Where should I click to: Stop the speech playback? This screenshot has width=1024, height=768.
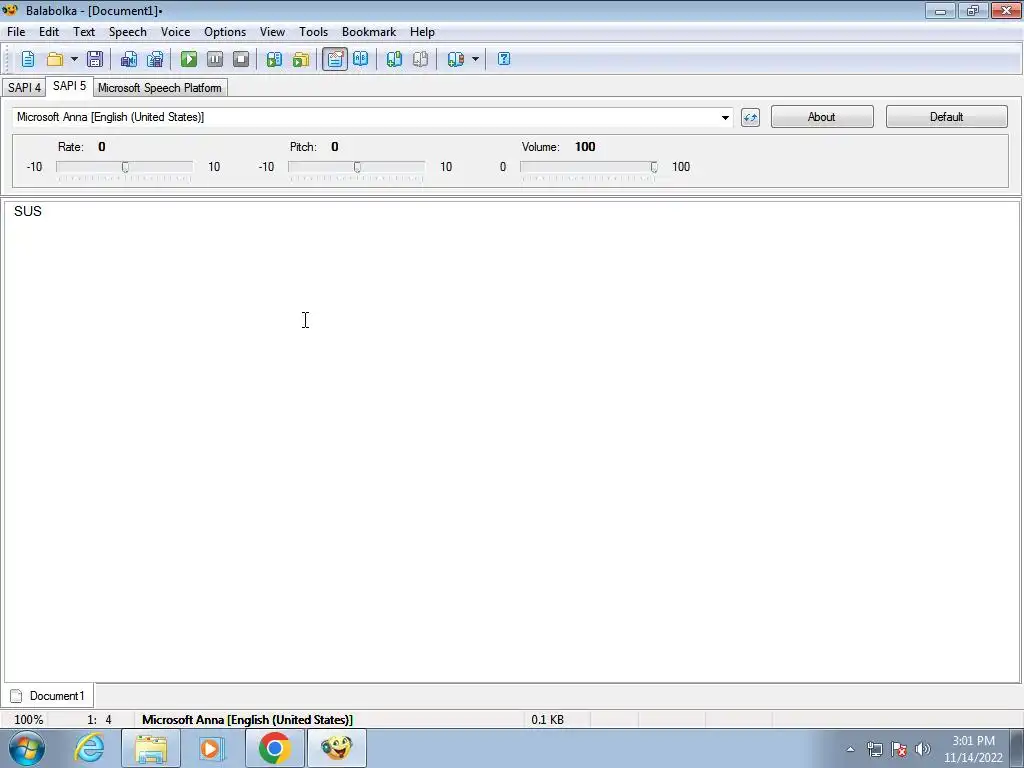pyautogui.click(x=241, y=59)
